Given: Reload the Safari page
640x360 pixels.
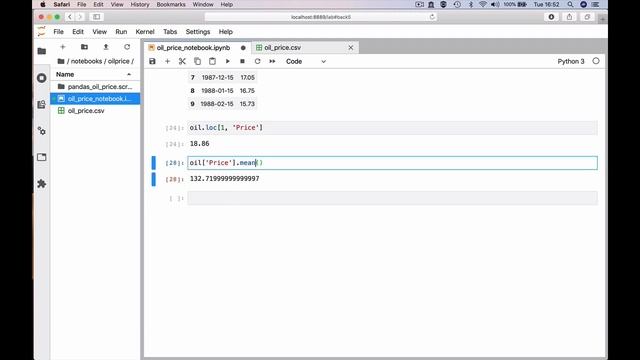Looking at the screenshot, I should pos(432,17).
